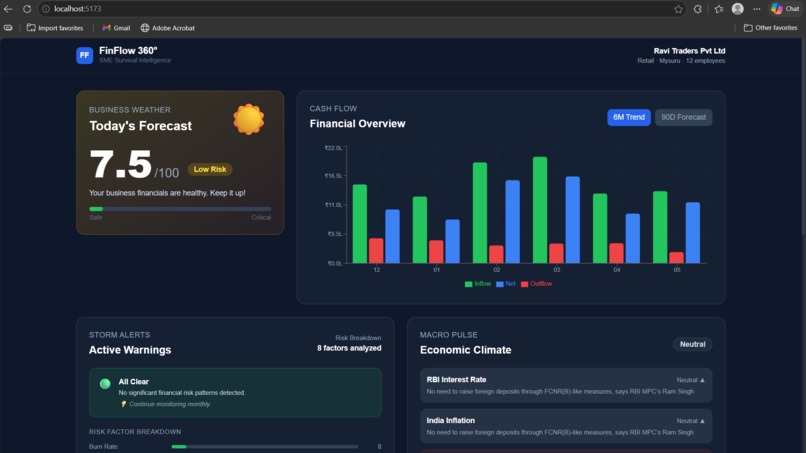Open browser extensions refresh icon

pyautogui.click(x=698, y=9)
